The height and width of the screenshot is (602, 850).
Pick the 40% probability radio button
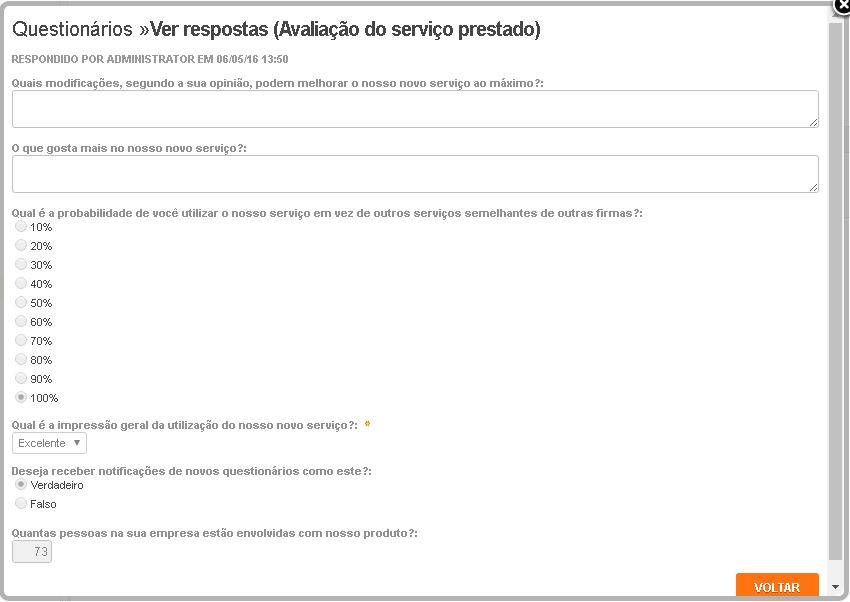point(21,283)
